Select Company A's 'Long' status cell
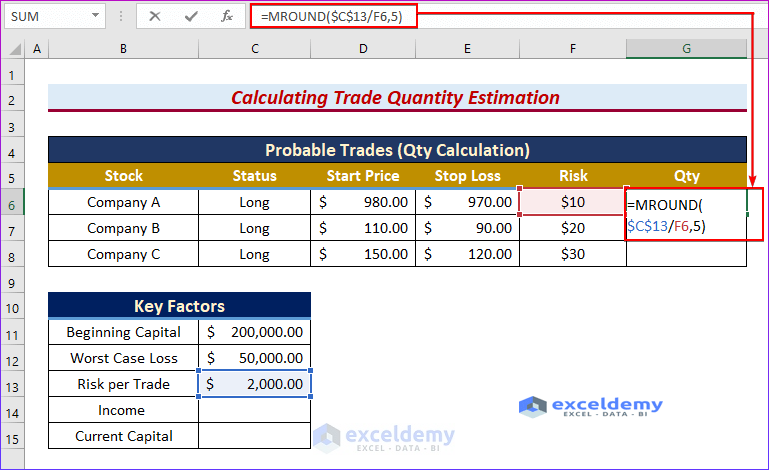The width and height of the screenshot is (769, 470). (255, 202)
